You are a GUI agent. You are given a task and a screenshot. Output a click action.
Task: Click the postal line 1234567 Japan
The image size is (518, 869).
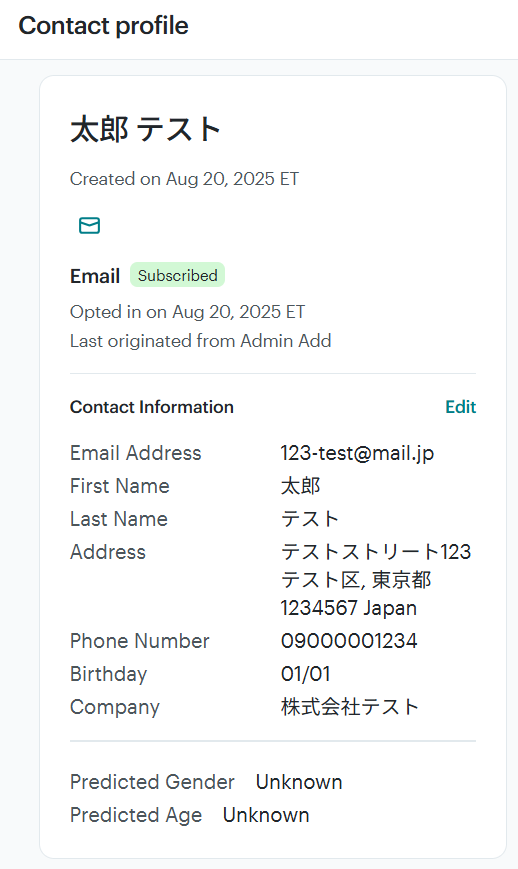pyautogui.click(x=348, y=608)
